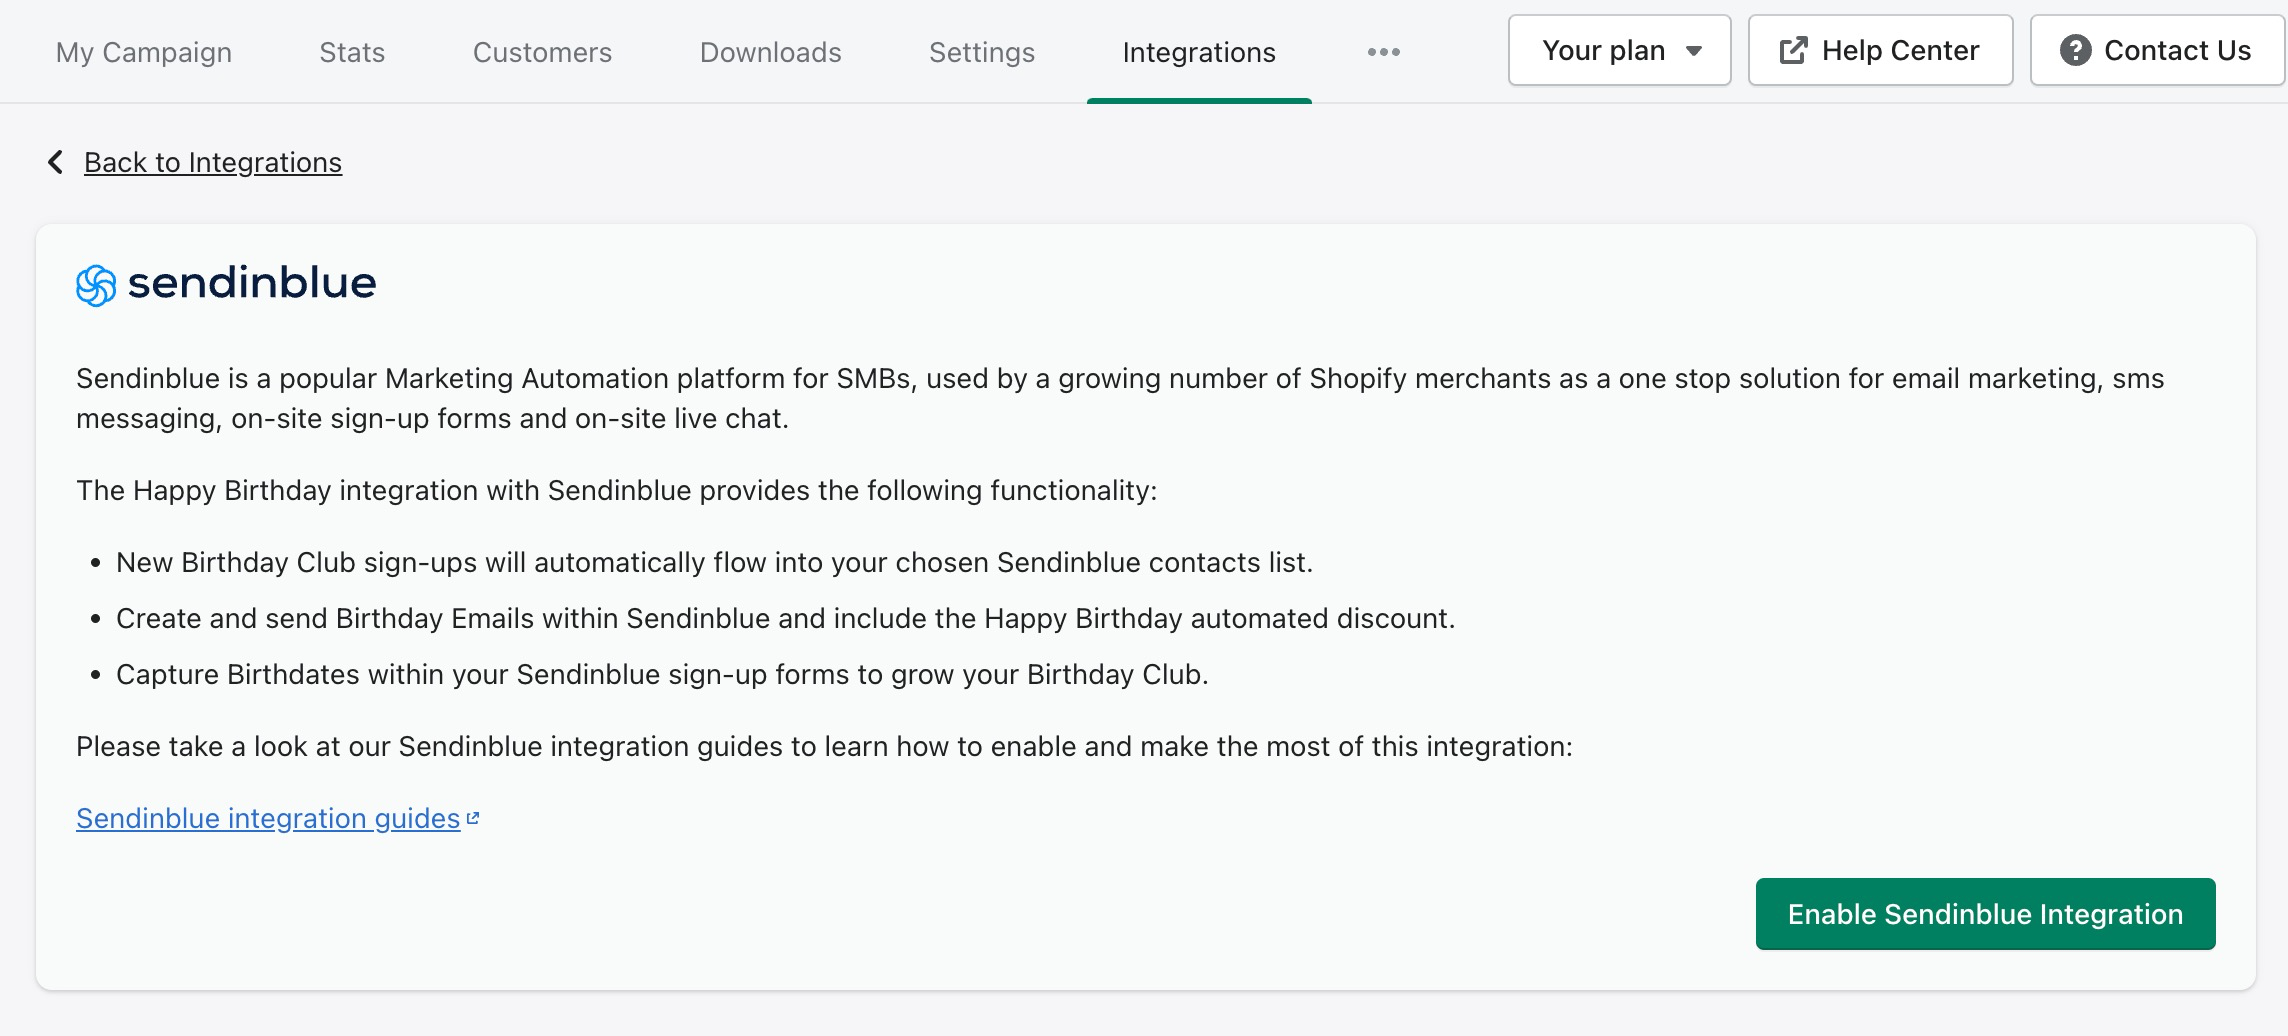The image size is (2288, 1036).
Task: Expand the Your plan dropdown
Action: coord(1618,51)
